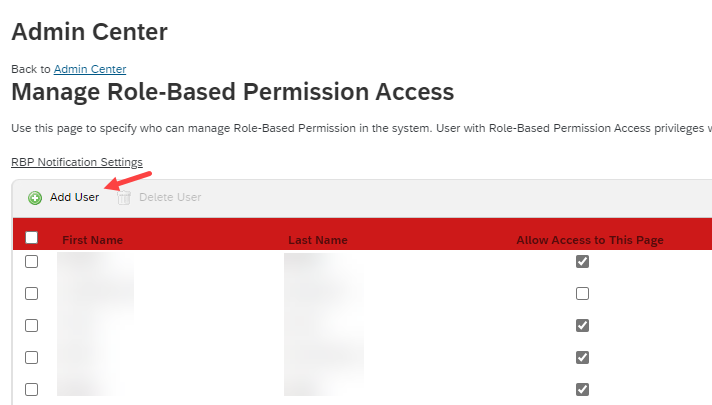The image size is (712, 405).
Task: Click the First Name column header
Action: [93, 240]
